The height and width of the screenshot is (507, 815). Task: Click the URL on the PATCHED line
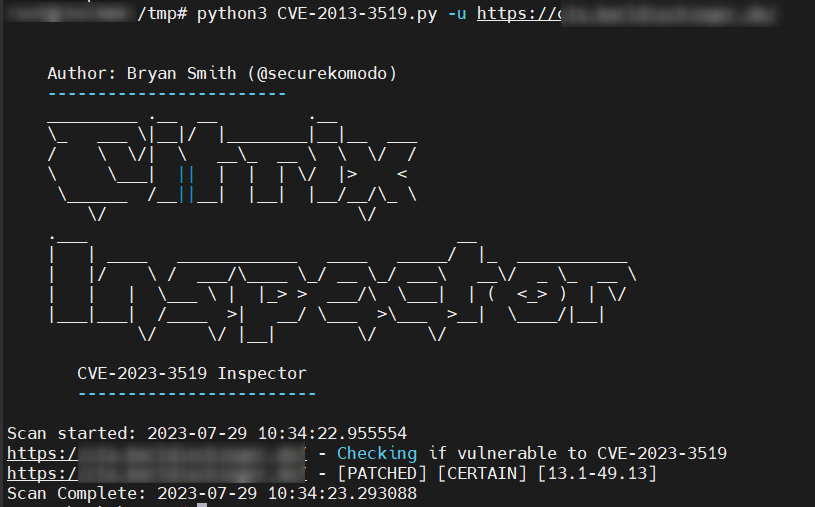[x=157, y=474]
